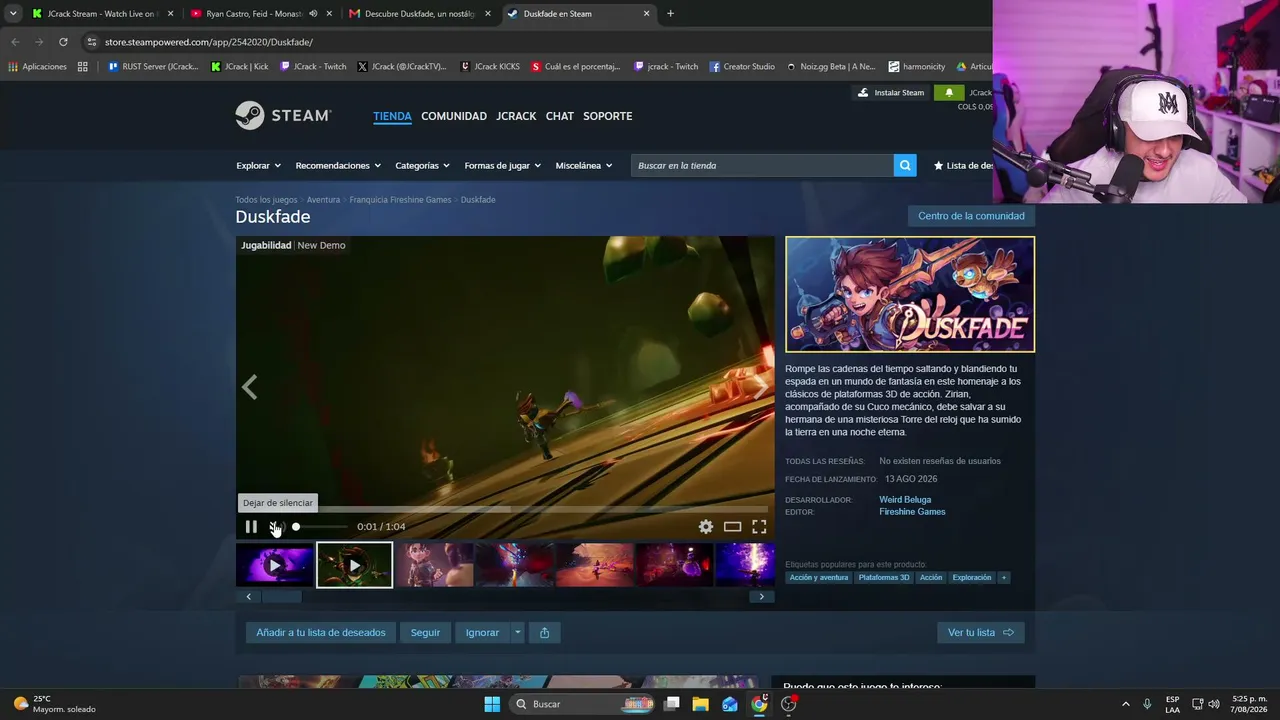1280x720 pixels.
Task: Open a new browser tab
Action: 670,14
